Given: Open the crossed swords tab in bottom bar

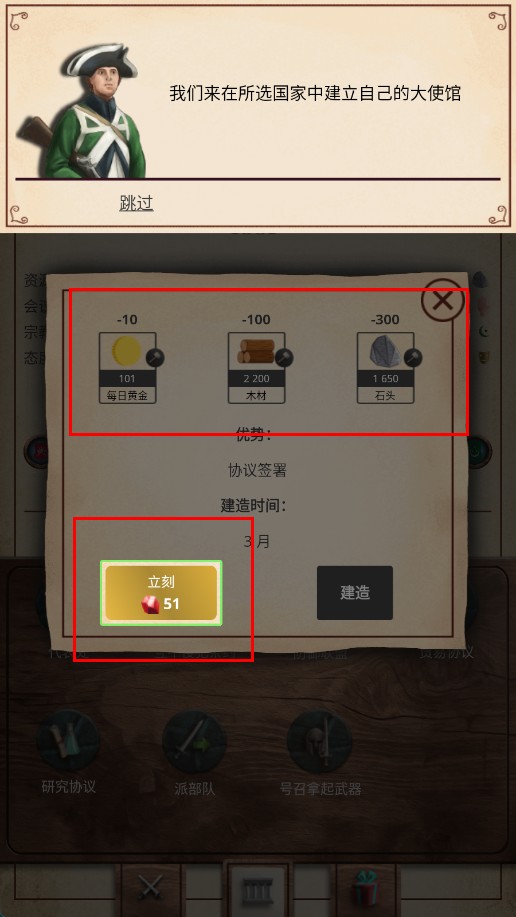Looking at the screenshot, I should tap(150, 889).
